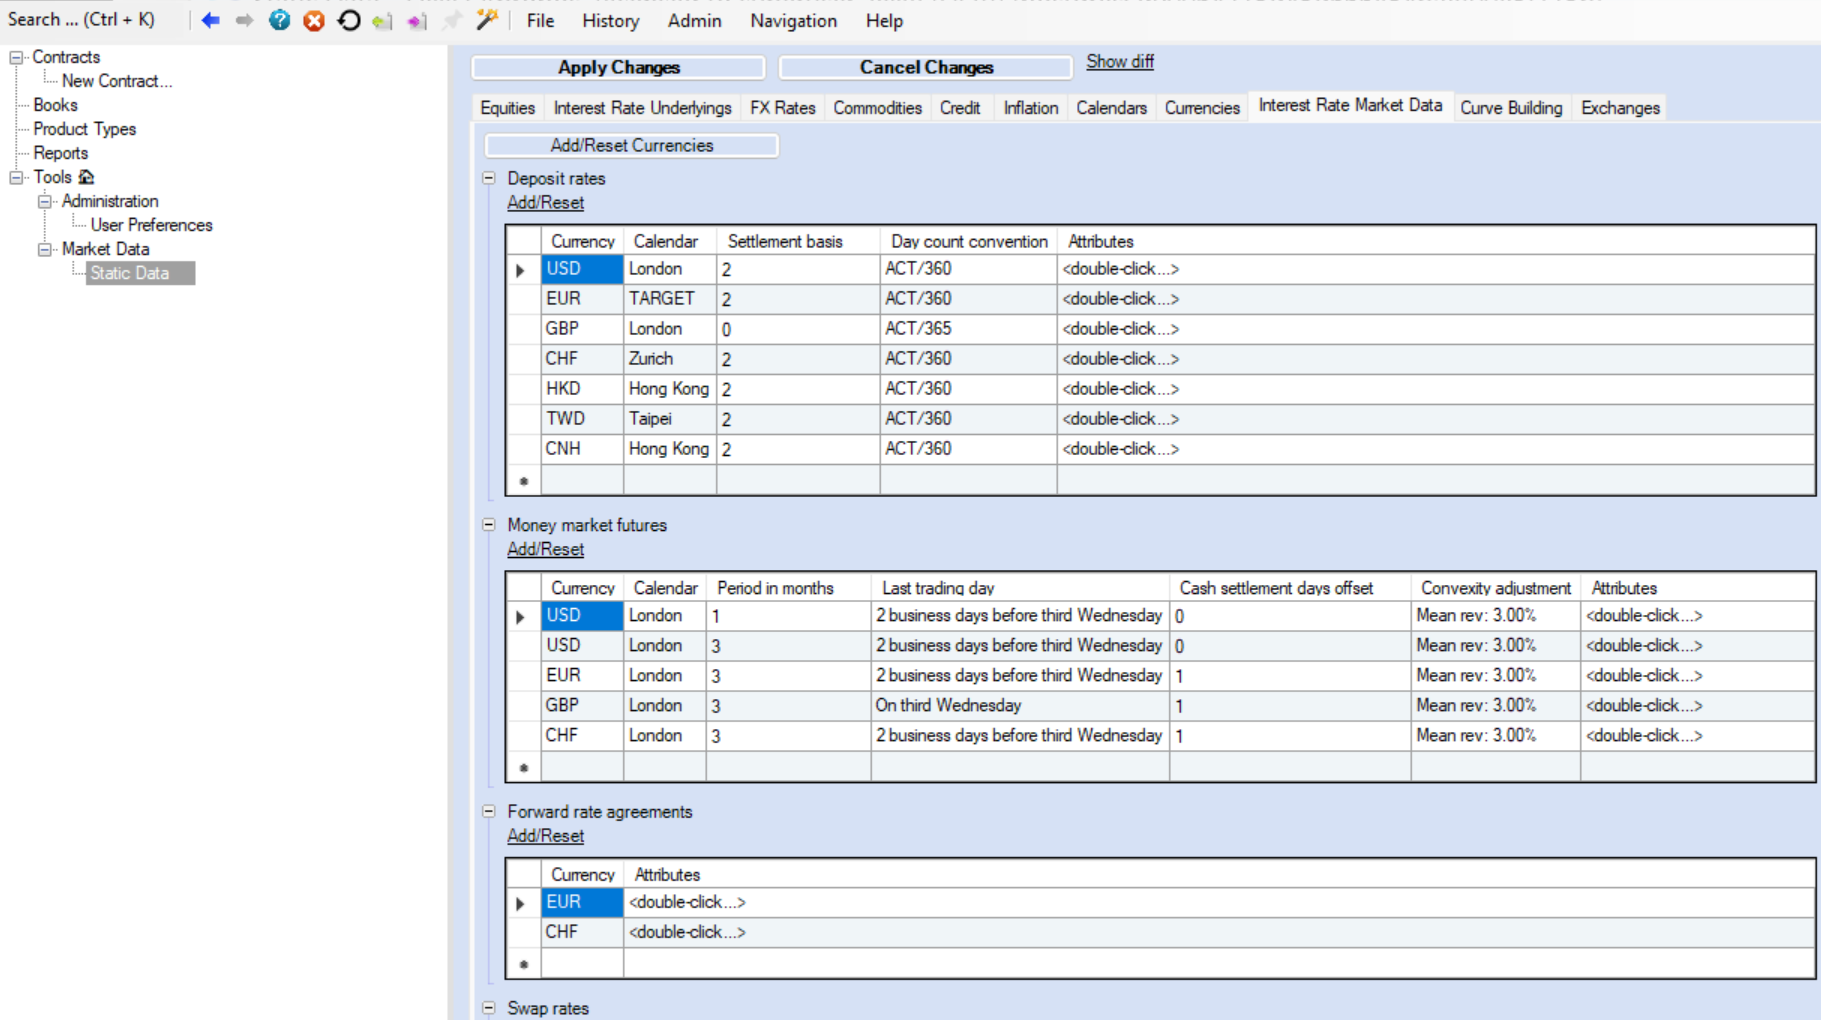Click the icon beside Tools tree node
Viewport: 1821px width, 1020px height.
click(x=87, y=177)
